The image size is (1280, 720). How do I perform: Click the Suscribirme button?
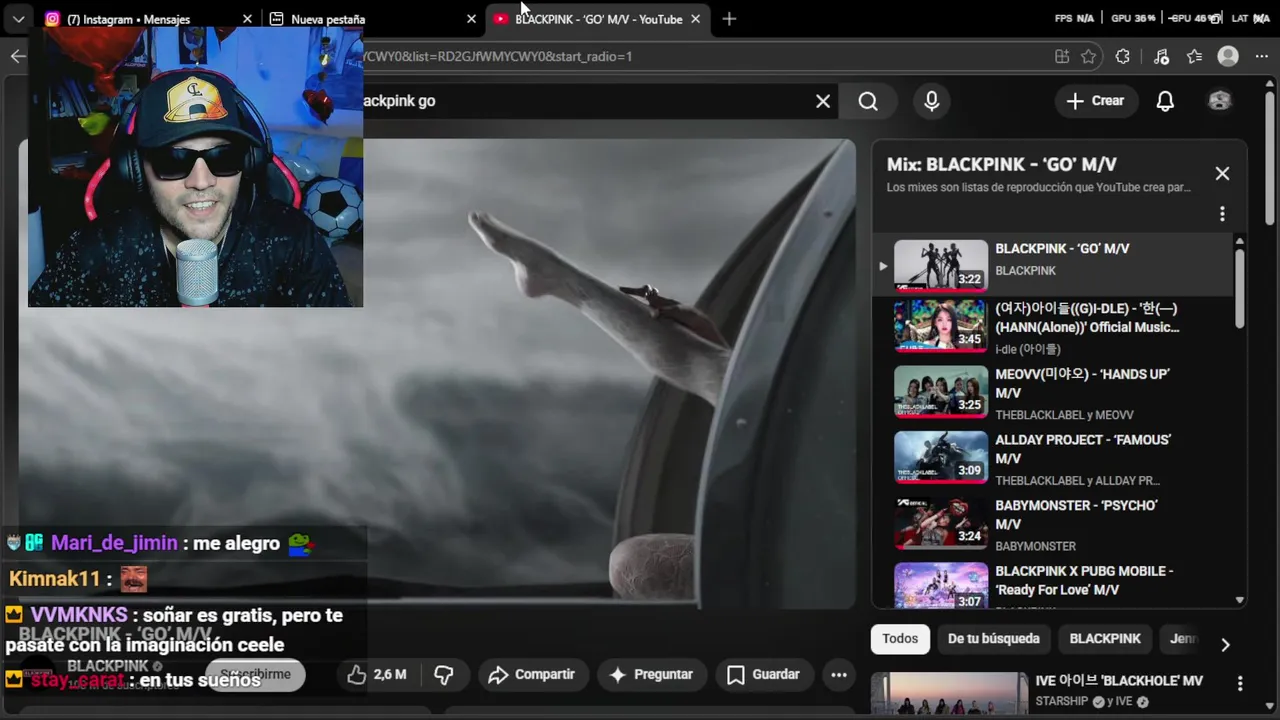255,675
